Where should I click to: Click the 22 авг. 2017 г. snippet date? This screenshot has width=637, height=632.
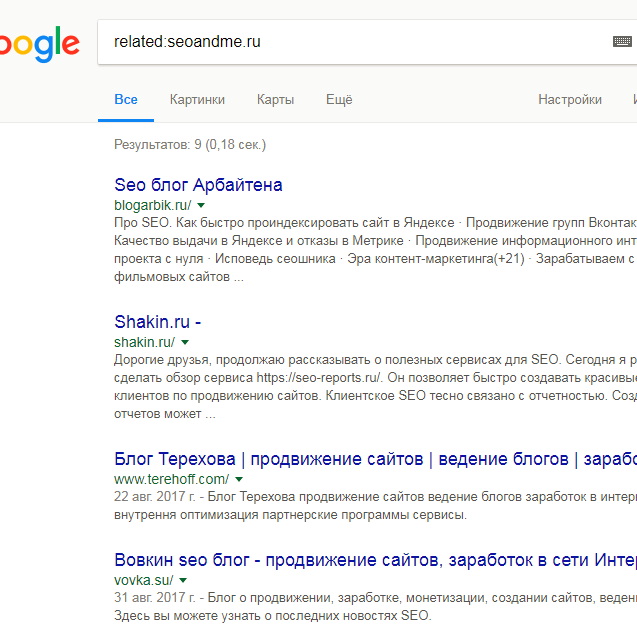coord(155,497)
